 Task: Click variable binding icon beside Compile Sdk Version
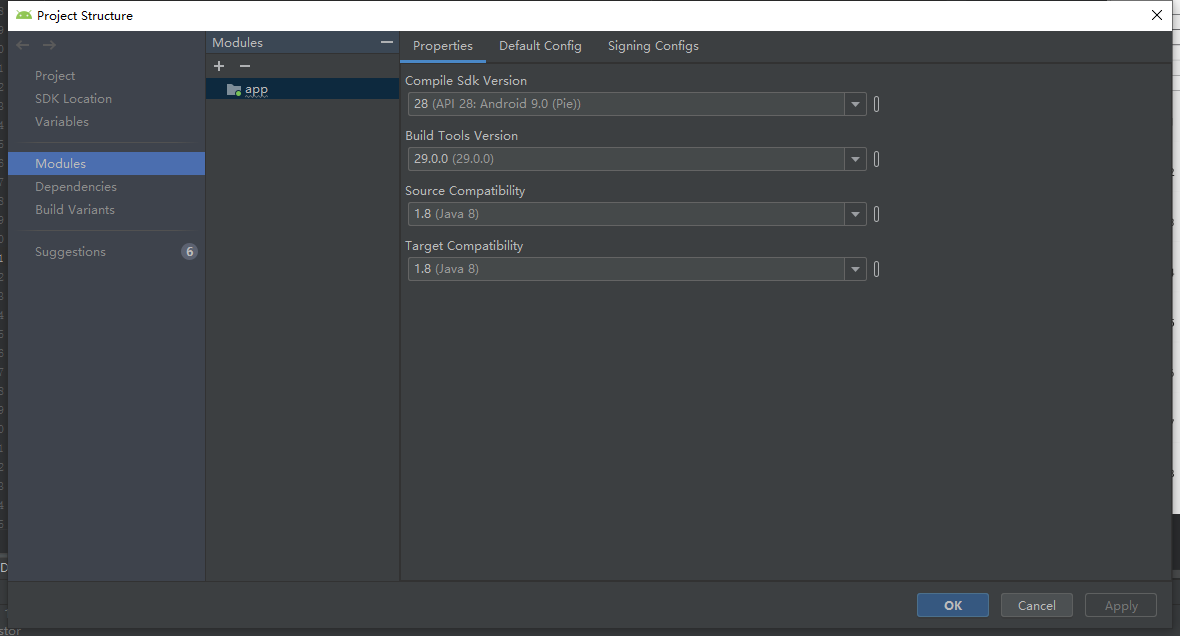click(x=877, y=104)
